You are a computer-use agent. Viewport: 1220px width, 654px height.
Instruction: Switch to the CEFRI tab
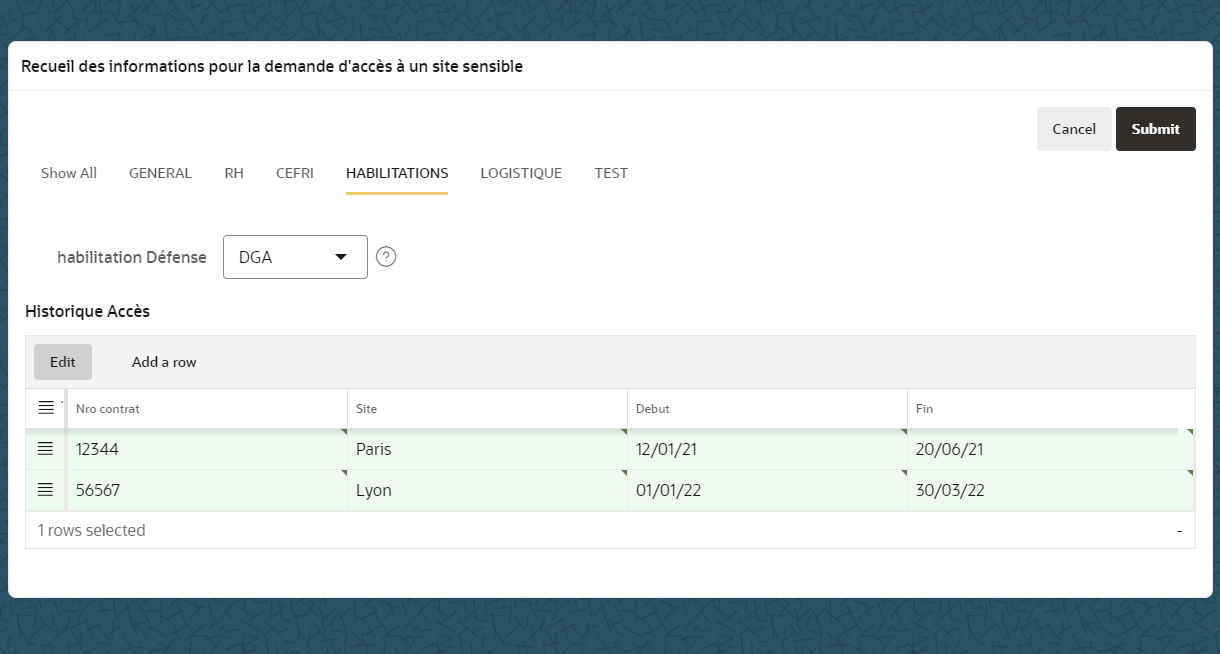[294, 172]
